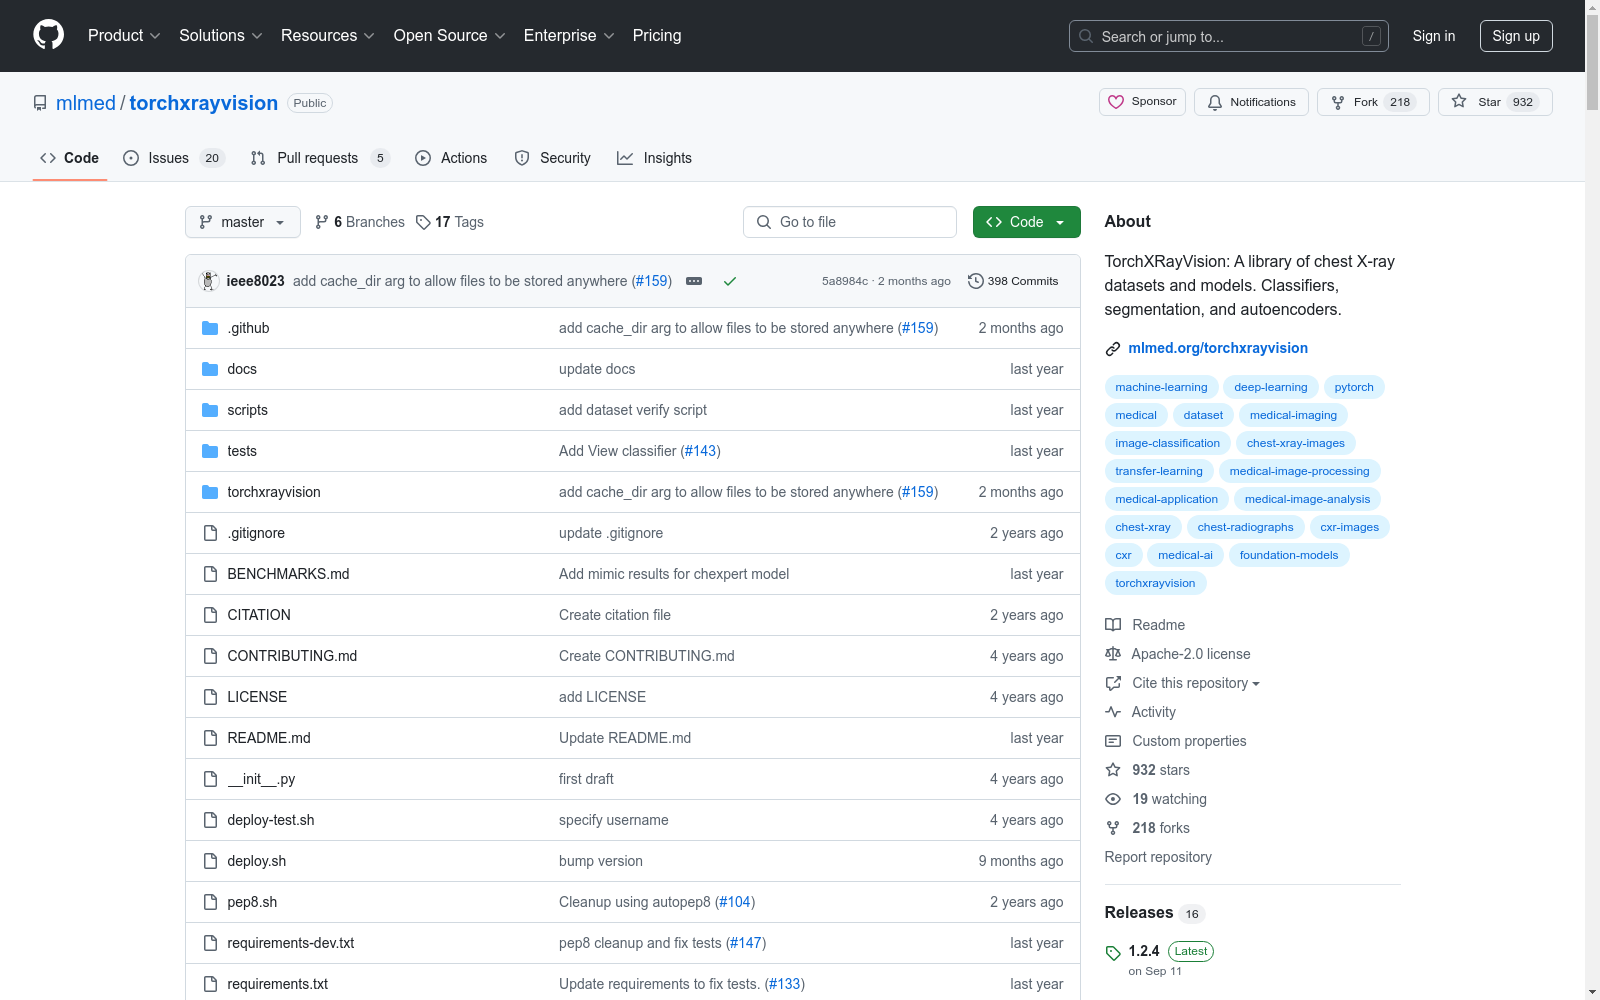Open the Product dropdown menu
This screenshot has width=1600, height=1000.
point(124,36)
